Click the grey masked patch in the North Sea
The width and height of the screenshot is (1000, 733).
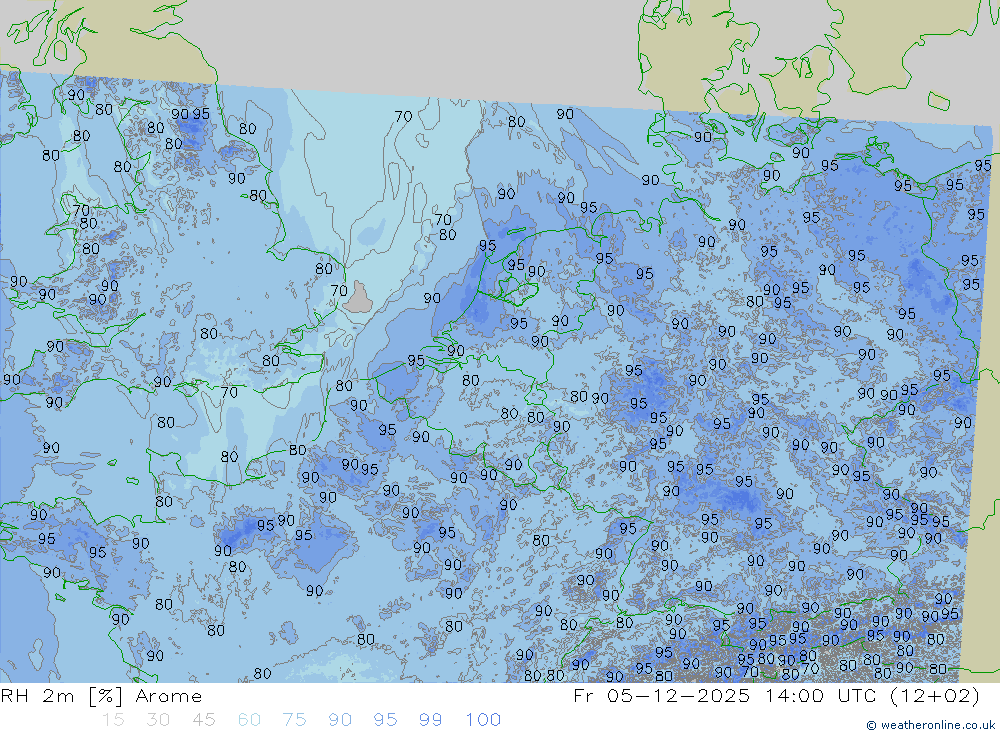click(358, 298)
